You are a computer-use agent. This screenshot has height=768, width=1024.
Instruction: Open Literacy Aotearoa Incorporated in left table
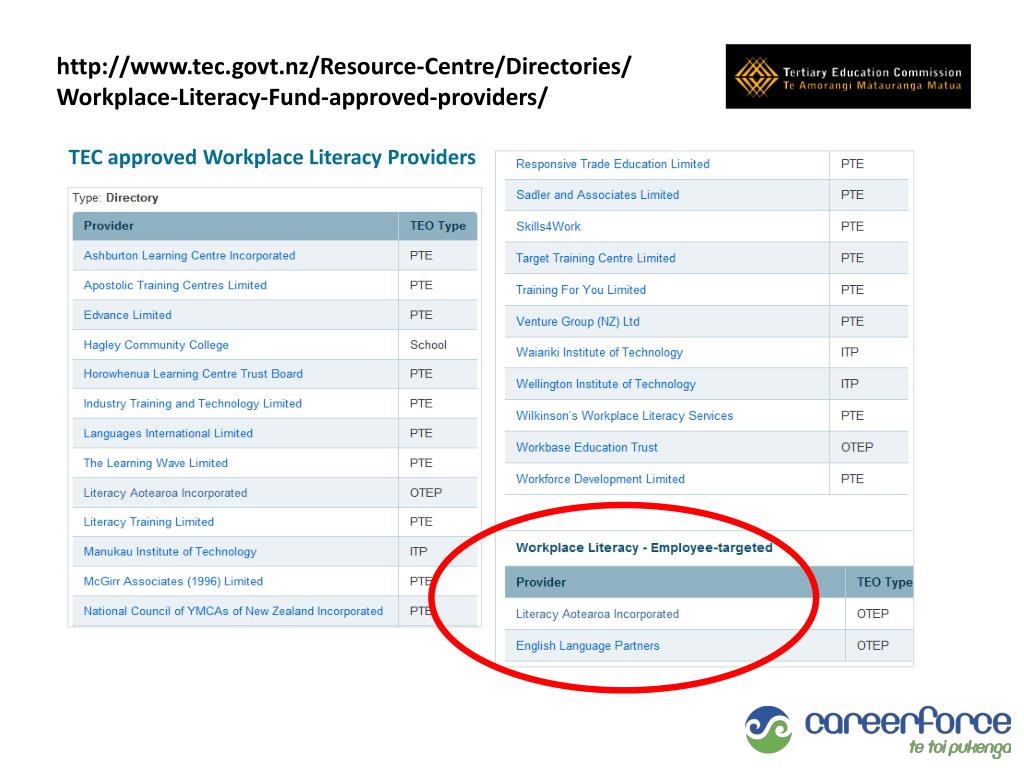coord(165,493)
